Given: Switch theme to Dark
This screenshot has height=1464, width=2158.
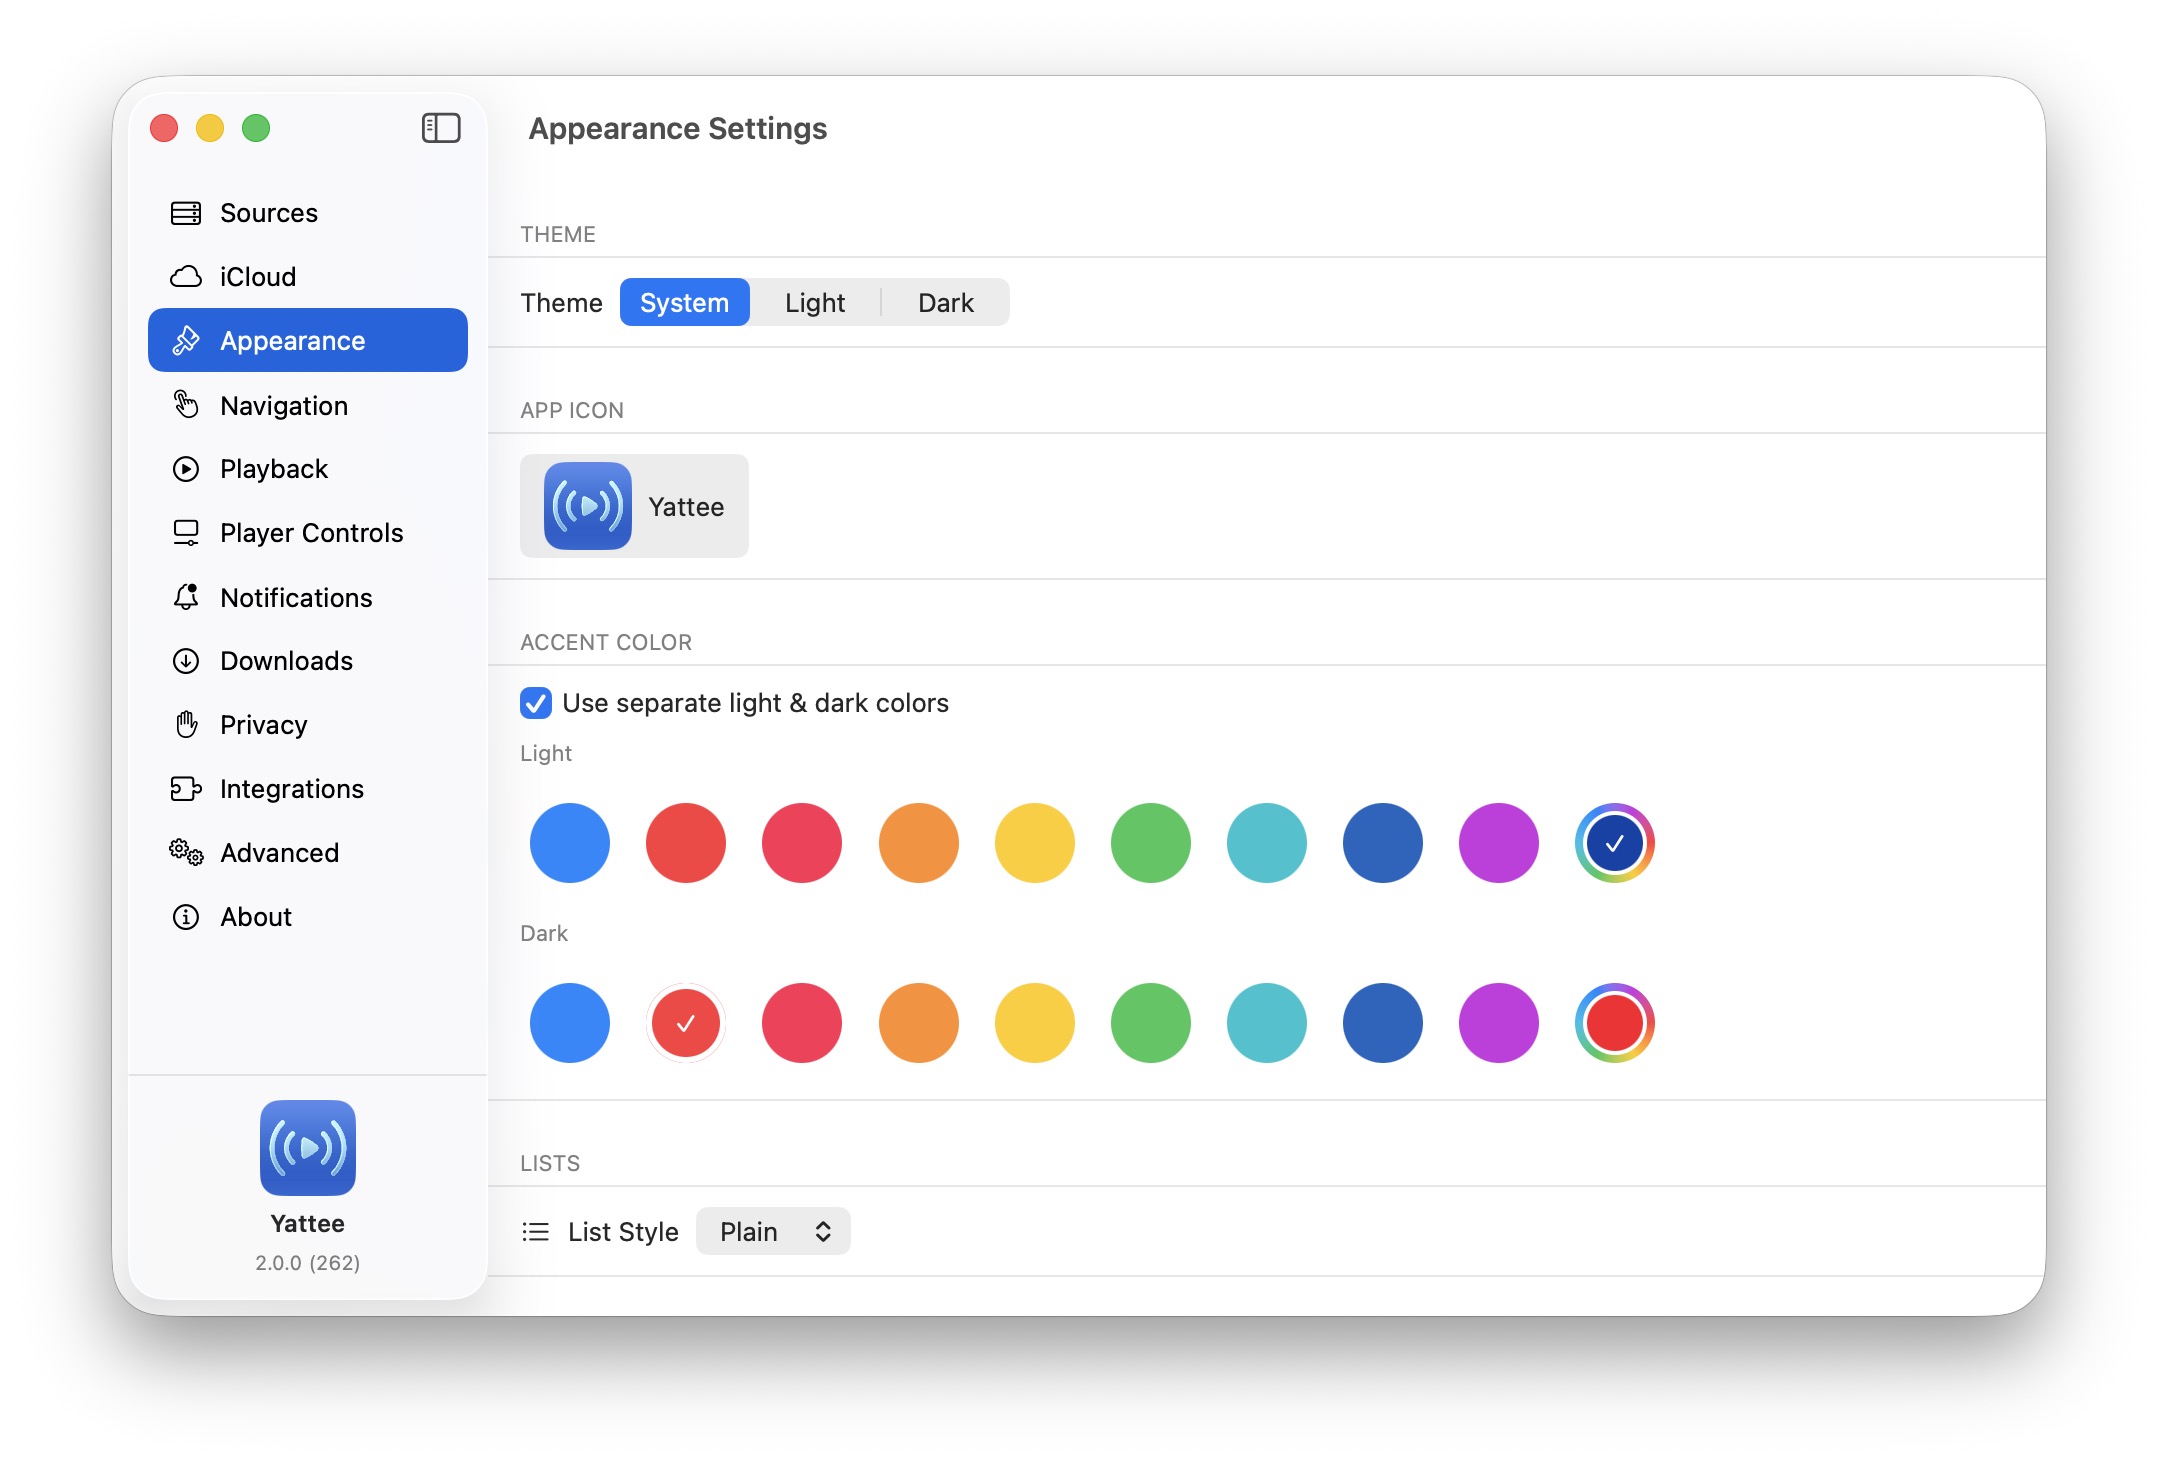Looking at the screenshot, I should pyautogui.click(x=946, y=302).
